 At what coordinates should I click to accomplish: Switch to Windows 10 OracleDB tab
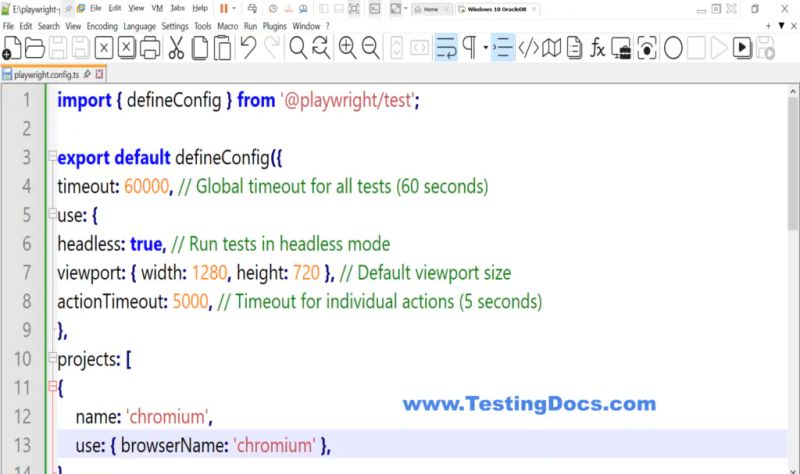[x=496, y=9]
